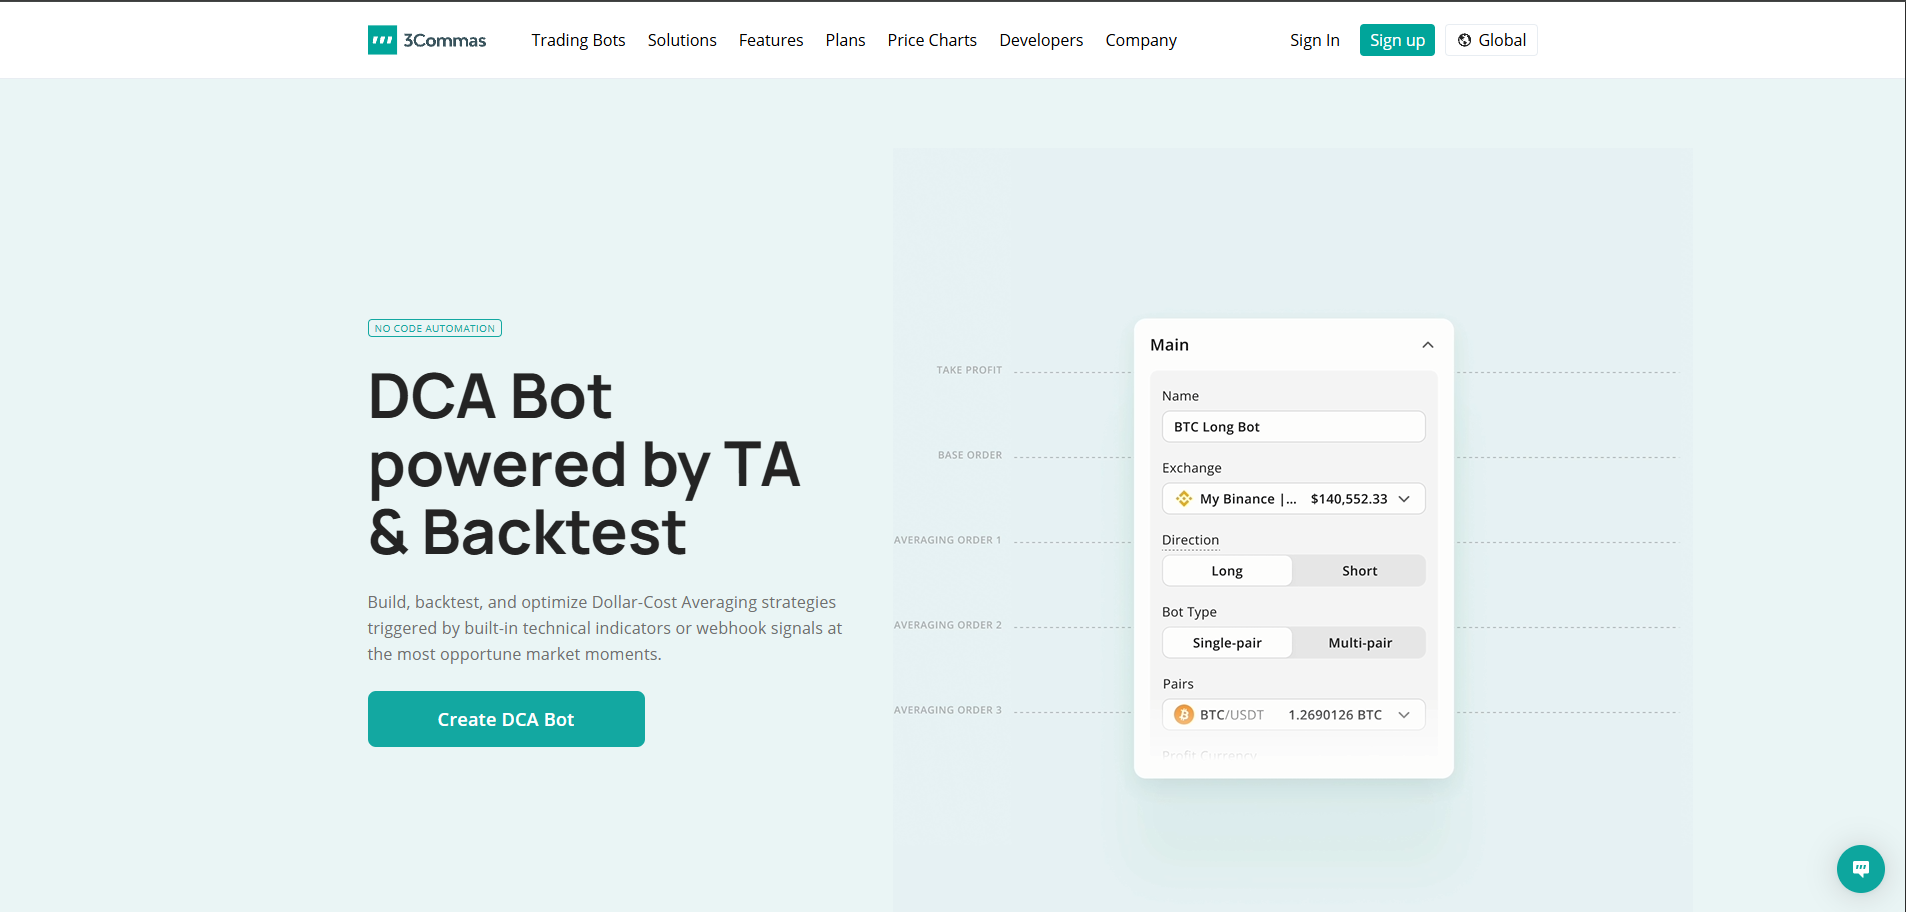Click the Binance exchange icon
1906x912 pixels.
click(x=1184, y=499)
